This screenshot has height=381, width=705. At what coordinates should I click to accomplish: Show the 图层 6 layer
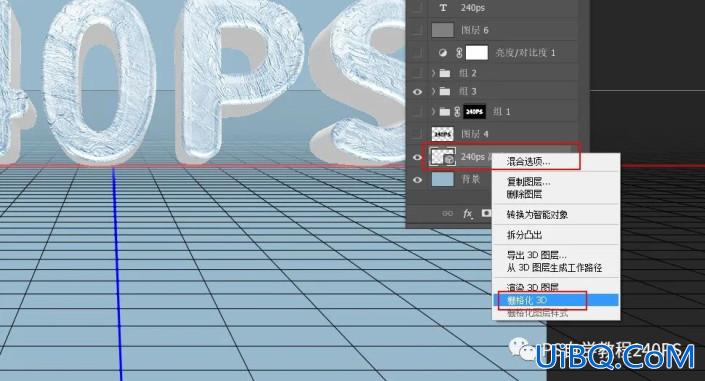[417, 30]
